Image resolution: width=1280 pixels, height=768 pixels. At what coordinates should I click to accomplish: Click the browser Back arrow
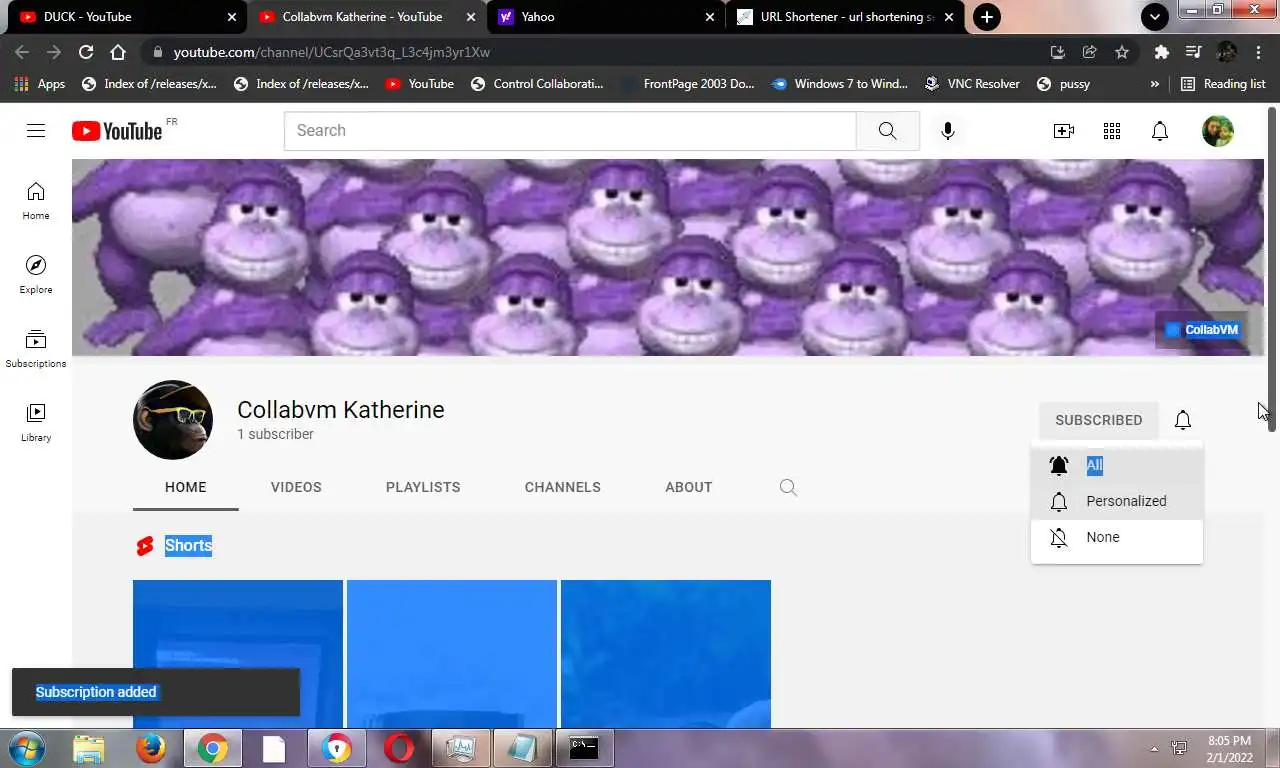(23, 52)
